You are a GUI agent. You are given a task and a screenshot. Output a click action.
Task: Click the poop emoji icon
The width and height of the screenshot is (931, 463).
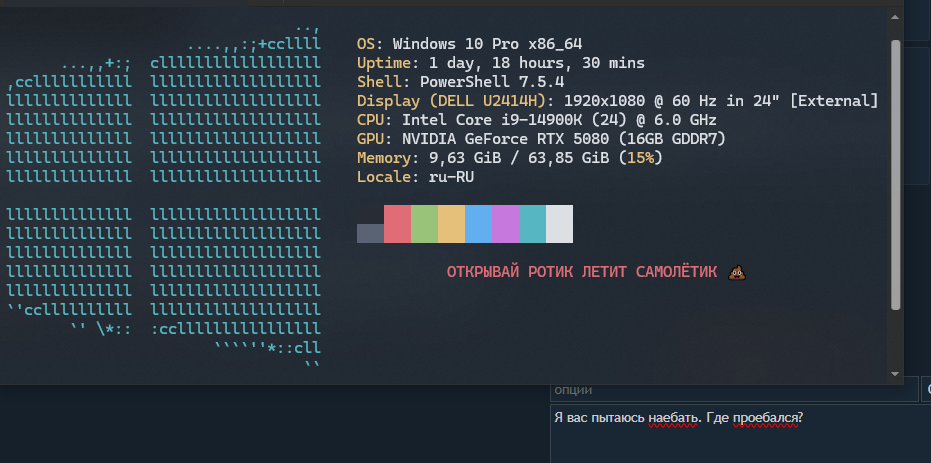click(x=736, y=272)
